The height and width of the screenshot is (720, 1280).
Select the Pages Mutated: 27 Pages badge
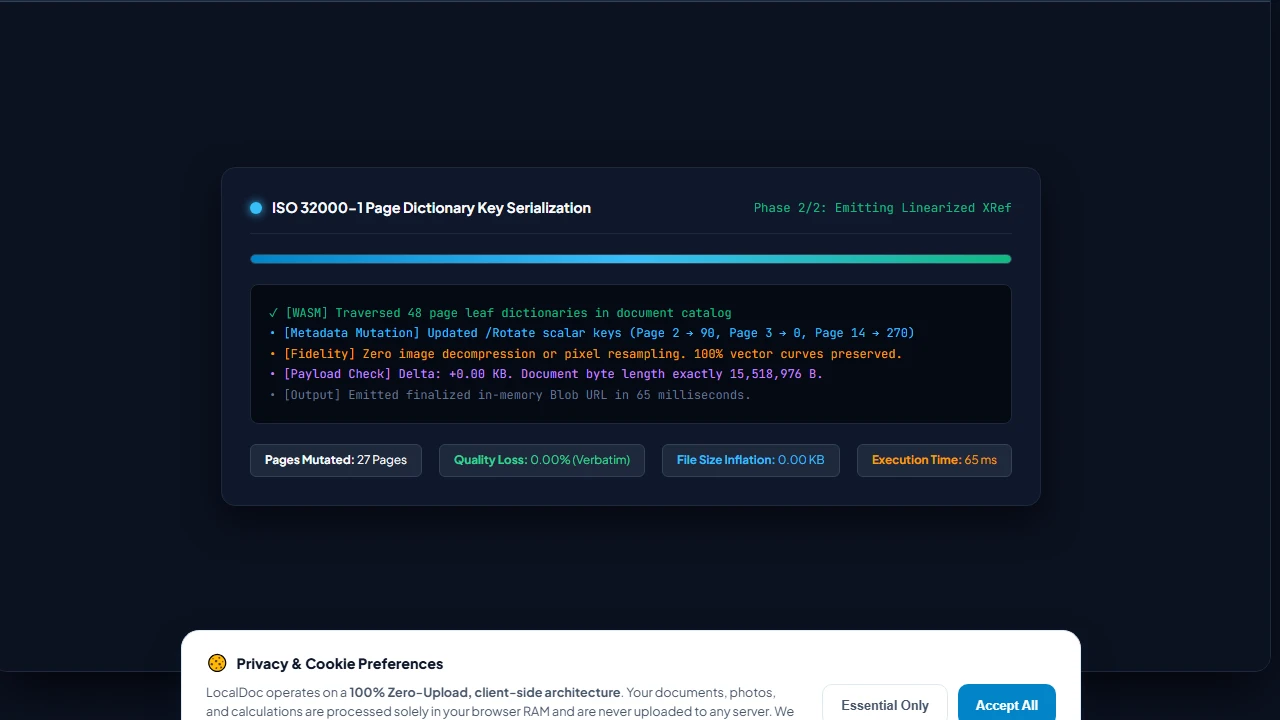point(336,460)
